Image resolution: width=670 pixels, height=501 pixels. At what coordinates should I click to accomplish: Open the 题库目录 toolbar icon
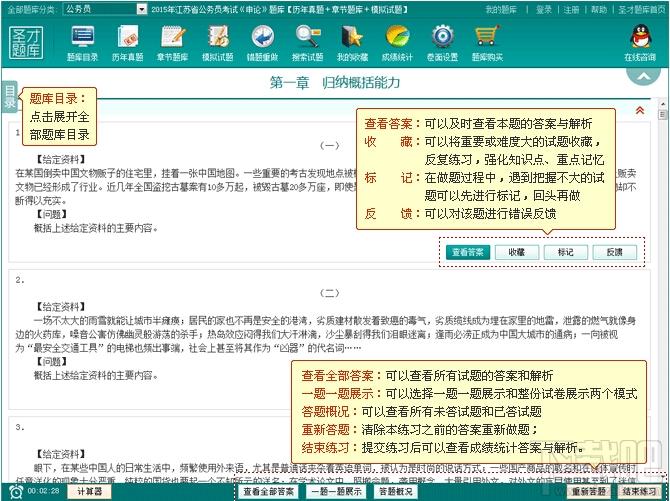(82, 43)
